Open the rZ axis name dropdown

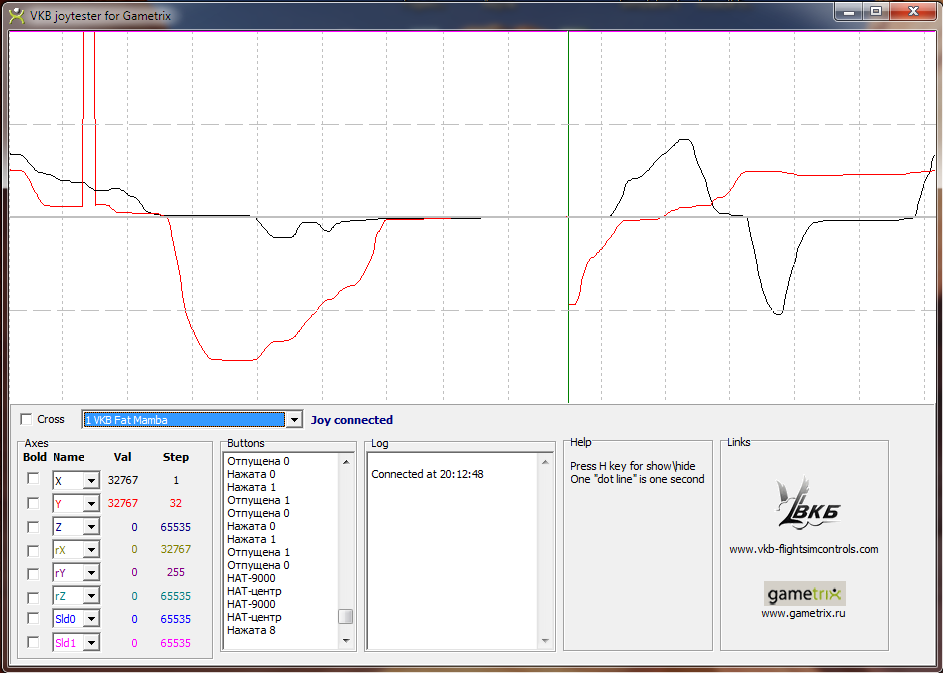[x=91, y=596]
